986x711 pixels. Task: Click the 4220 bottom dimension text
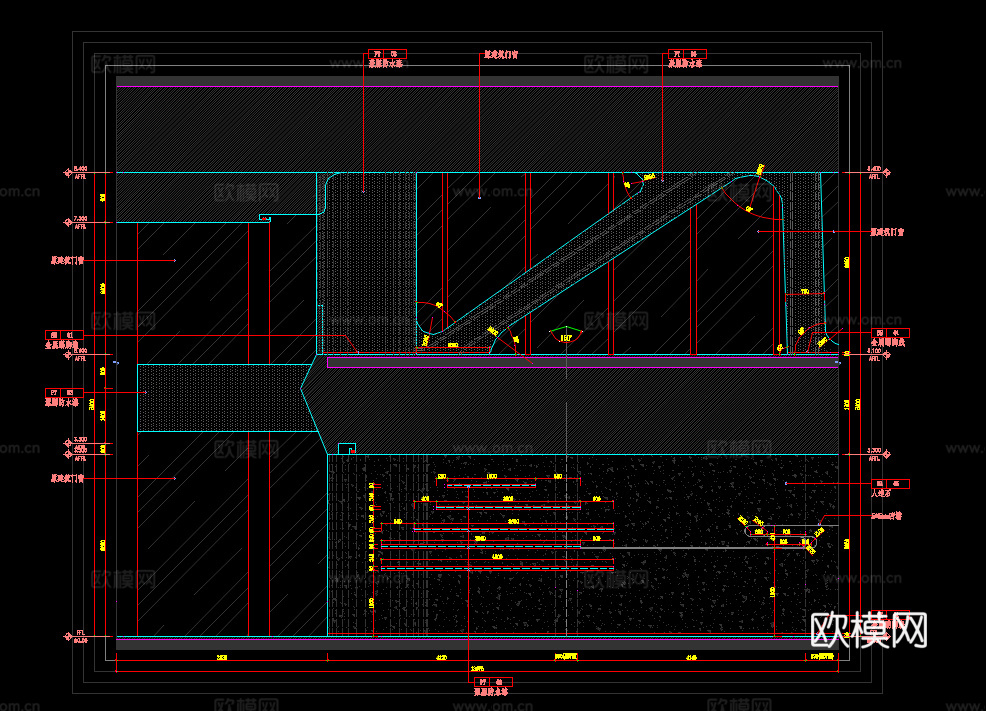pos(441,658)
